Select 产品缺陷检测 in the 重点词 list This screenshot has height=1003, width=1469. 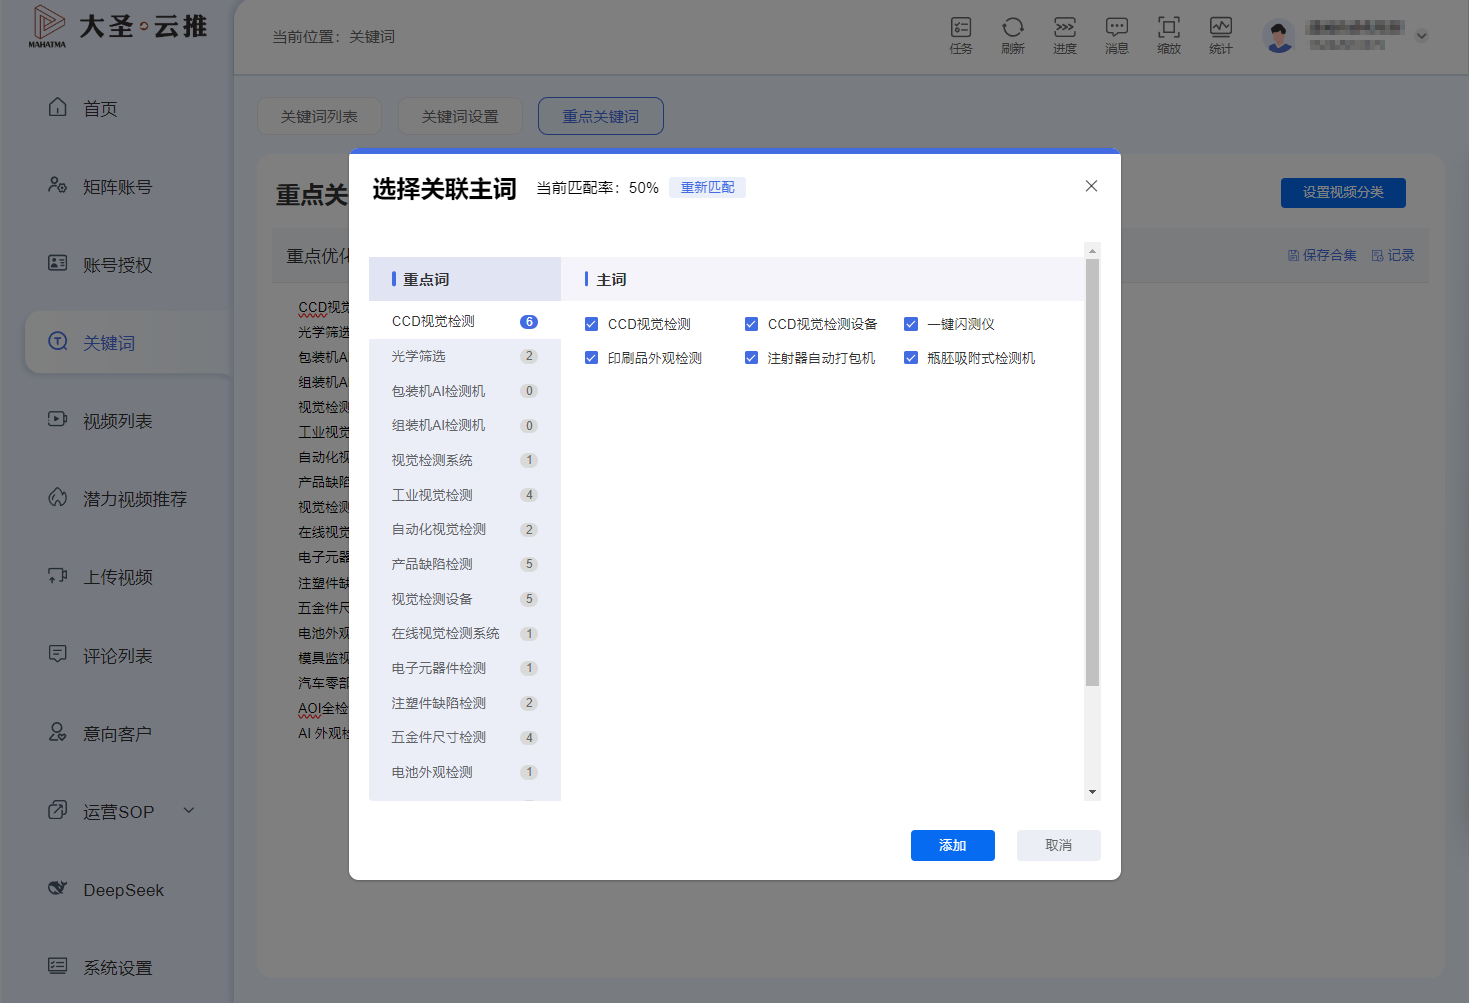(x=465, y=564)
